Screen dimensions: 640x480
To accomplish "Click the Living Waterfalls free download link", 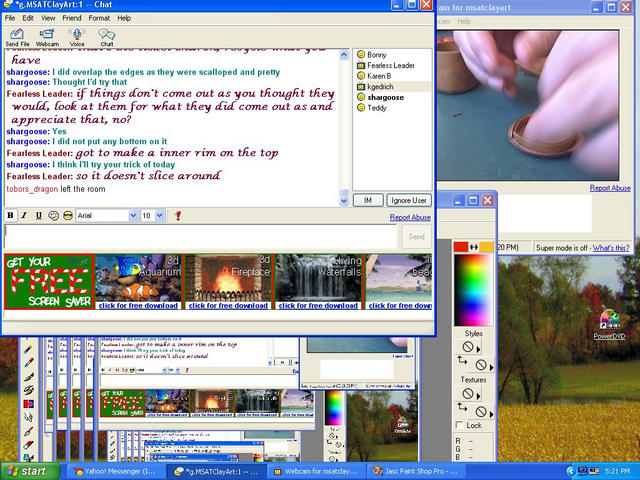I will click(318, 306).
